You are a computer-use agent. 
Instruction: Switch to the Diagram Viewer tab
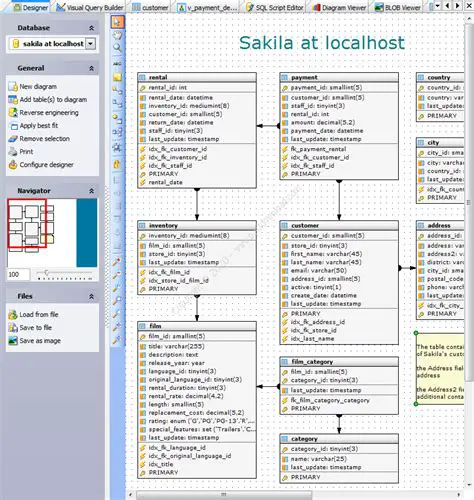pos(339,7)
